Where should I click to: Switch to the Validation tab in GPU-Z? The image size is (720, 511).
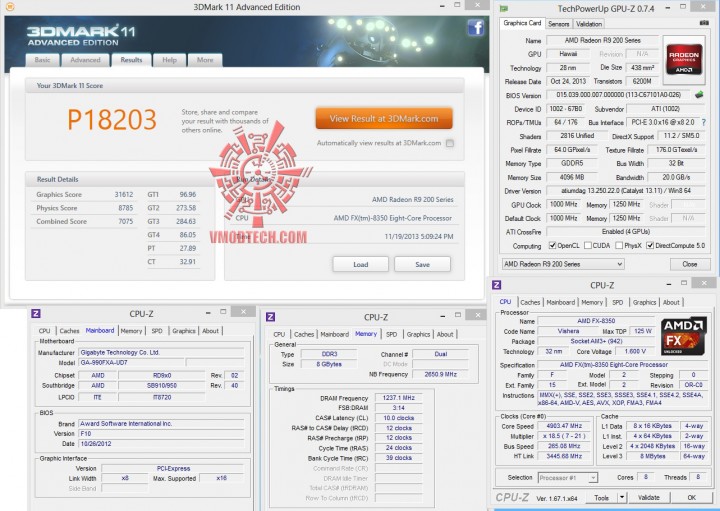point(589,24)
